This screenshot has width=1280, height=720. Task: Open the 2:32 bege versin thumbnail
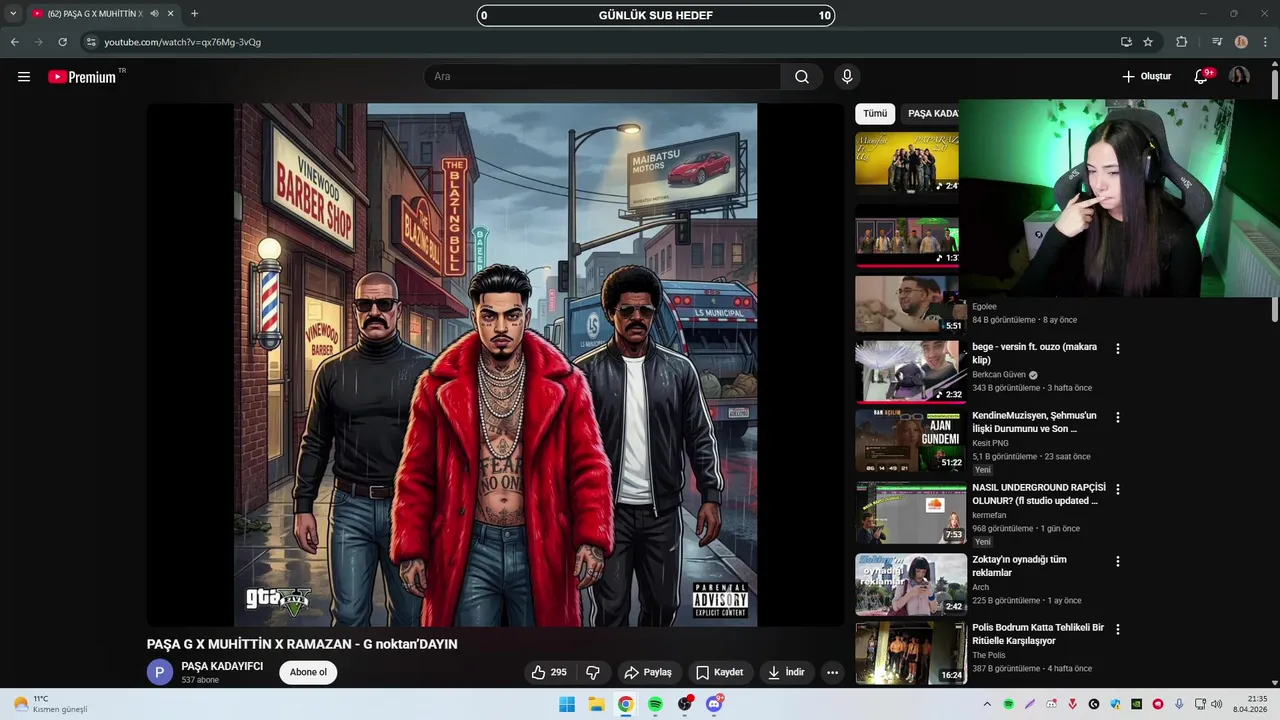click(910, 371)
